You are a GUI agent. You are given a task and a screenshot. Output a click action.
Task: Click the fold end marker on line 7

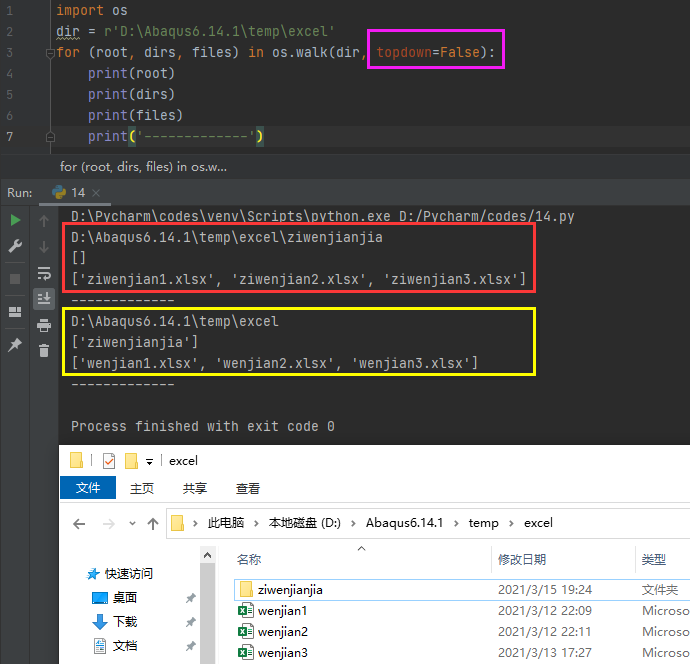(50, 137)
